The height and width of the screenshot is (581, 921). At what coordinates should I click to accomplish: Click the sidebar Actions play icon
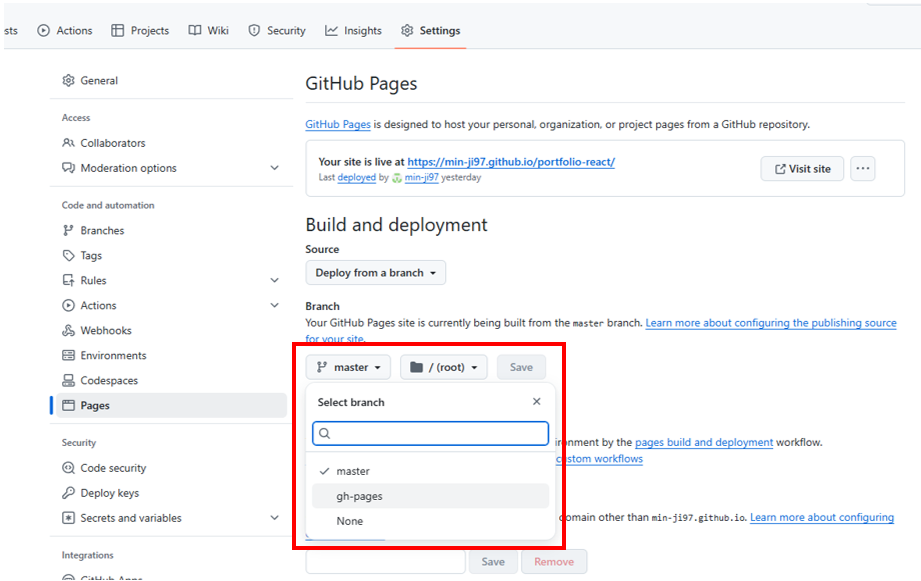pos(69,305)
